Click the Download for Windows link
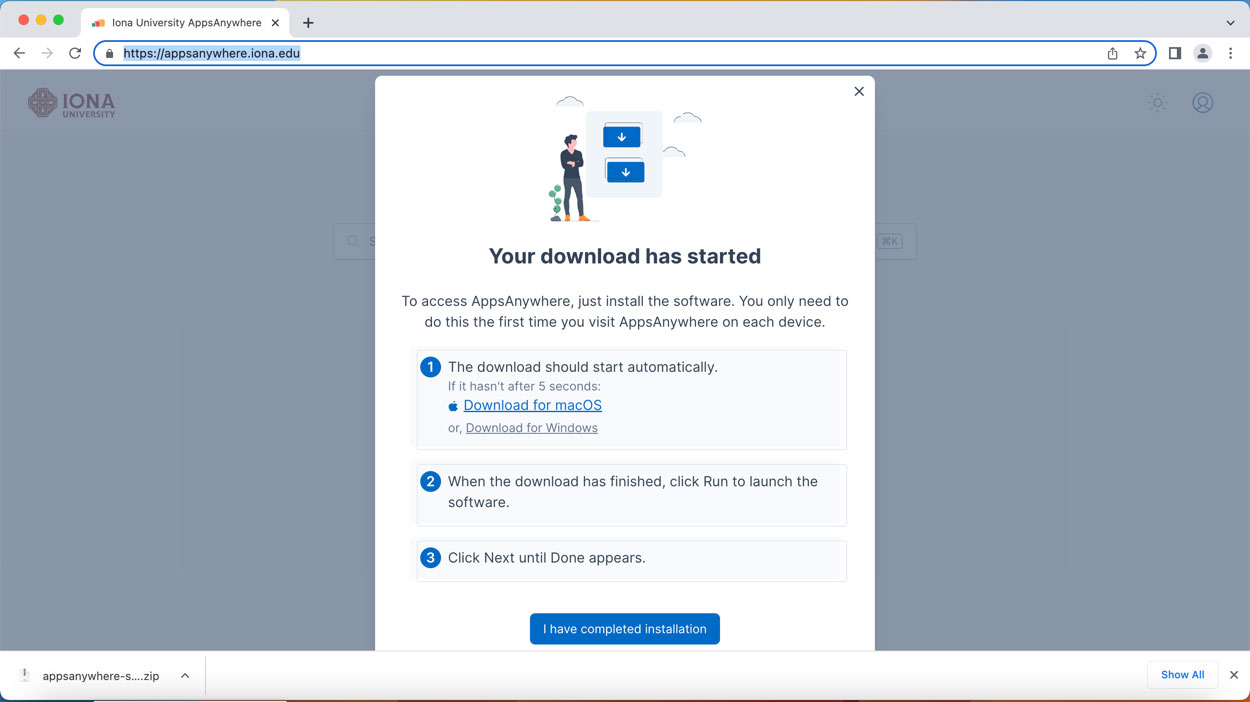Viewport: 1250px width, 702px height. pos(531,428)
